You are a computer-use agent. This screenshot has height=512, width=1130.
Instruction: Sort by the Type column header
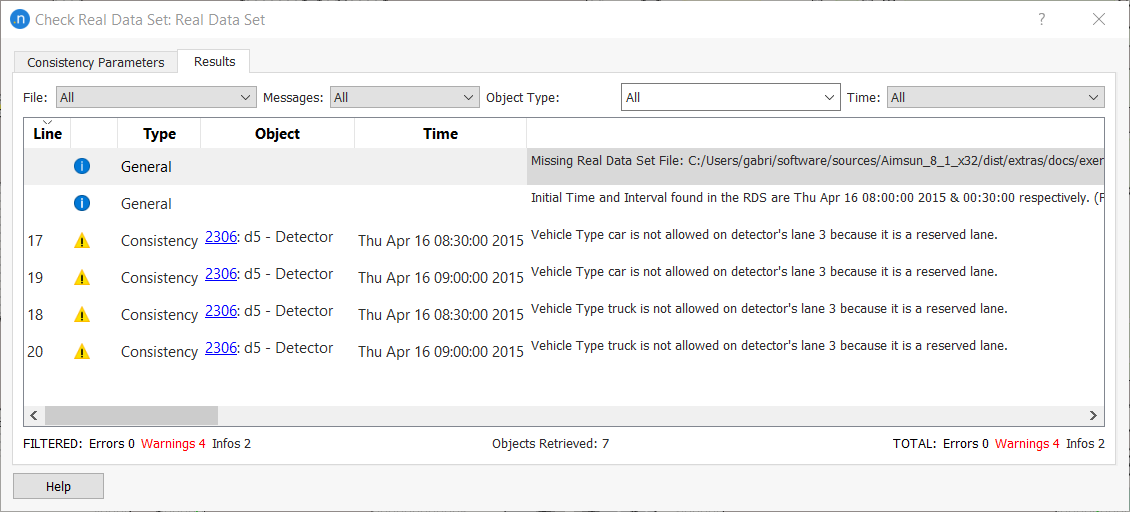[159, 133]
